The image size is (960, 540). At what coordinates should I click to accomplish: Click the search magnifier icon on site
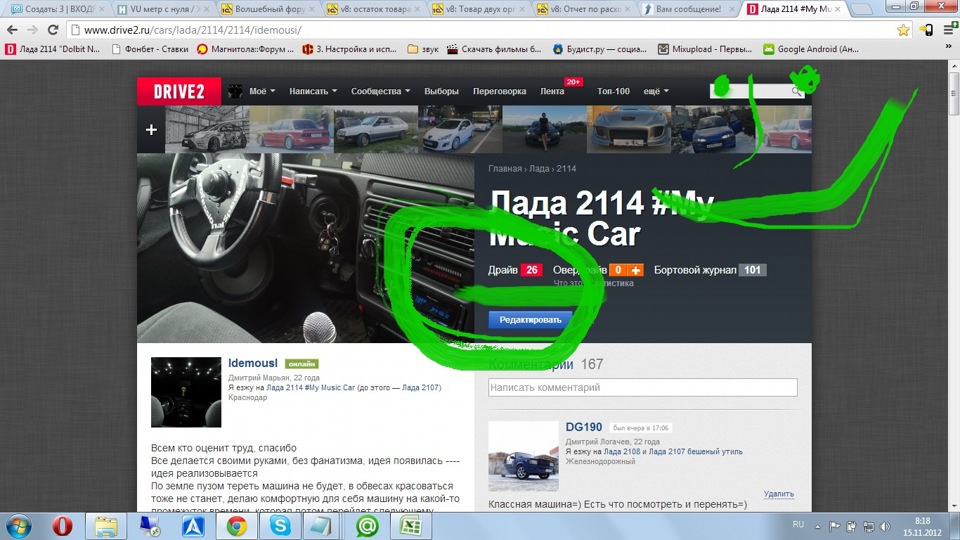[796, 91]
